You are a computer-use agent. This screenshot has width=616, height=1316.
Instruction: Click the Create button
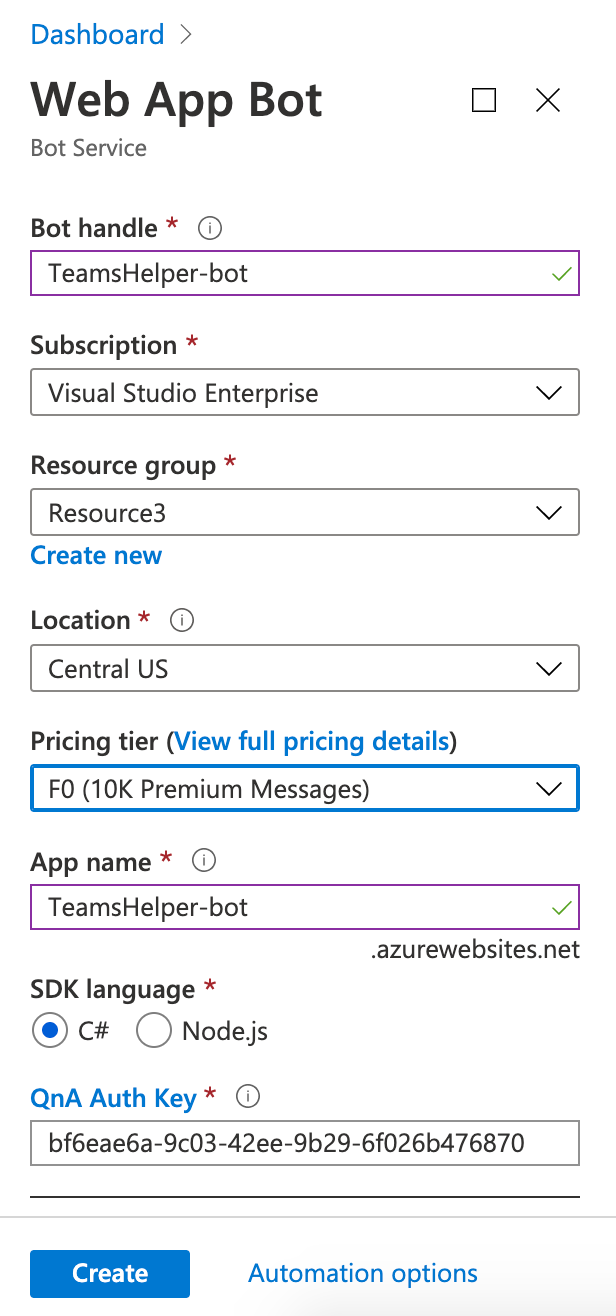click(110, 1273)
